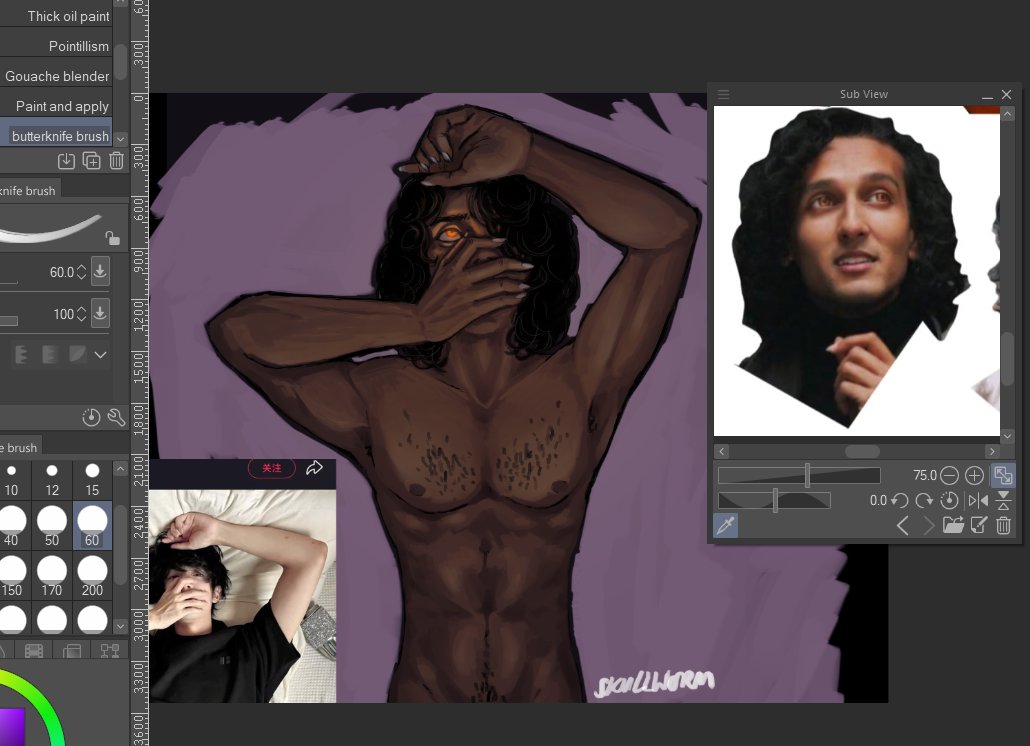
Task: Click the Sub View rotation slider
Action: click(x=774, y=500)
